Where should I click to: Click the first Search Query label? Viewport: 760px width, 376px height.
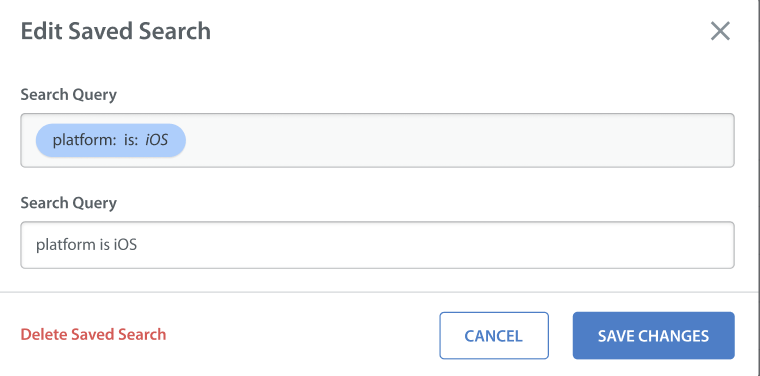pos(68,94)
